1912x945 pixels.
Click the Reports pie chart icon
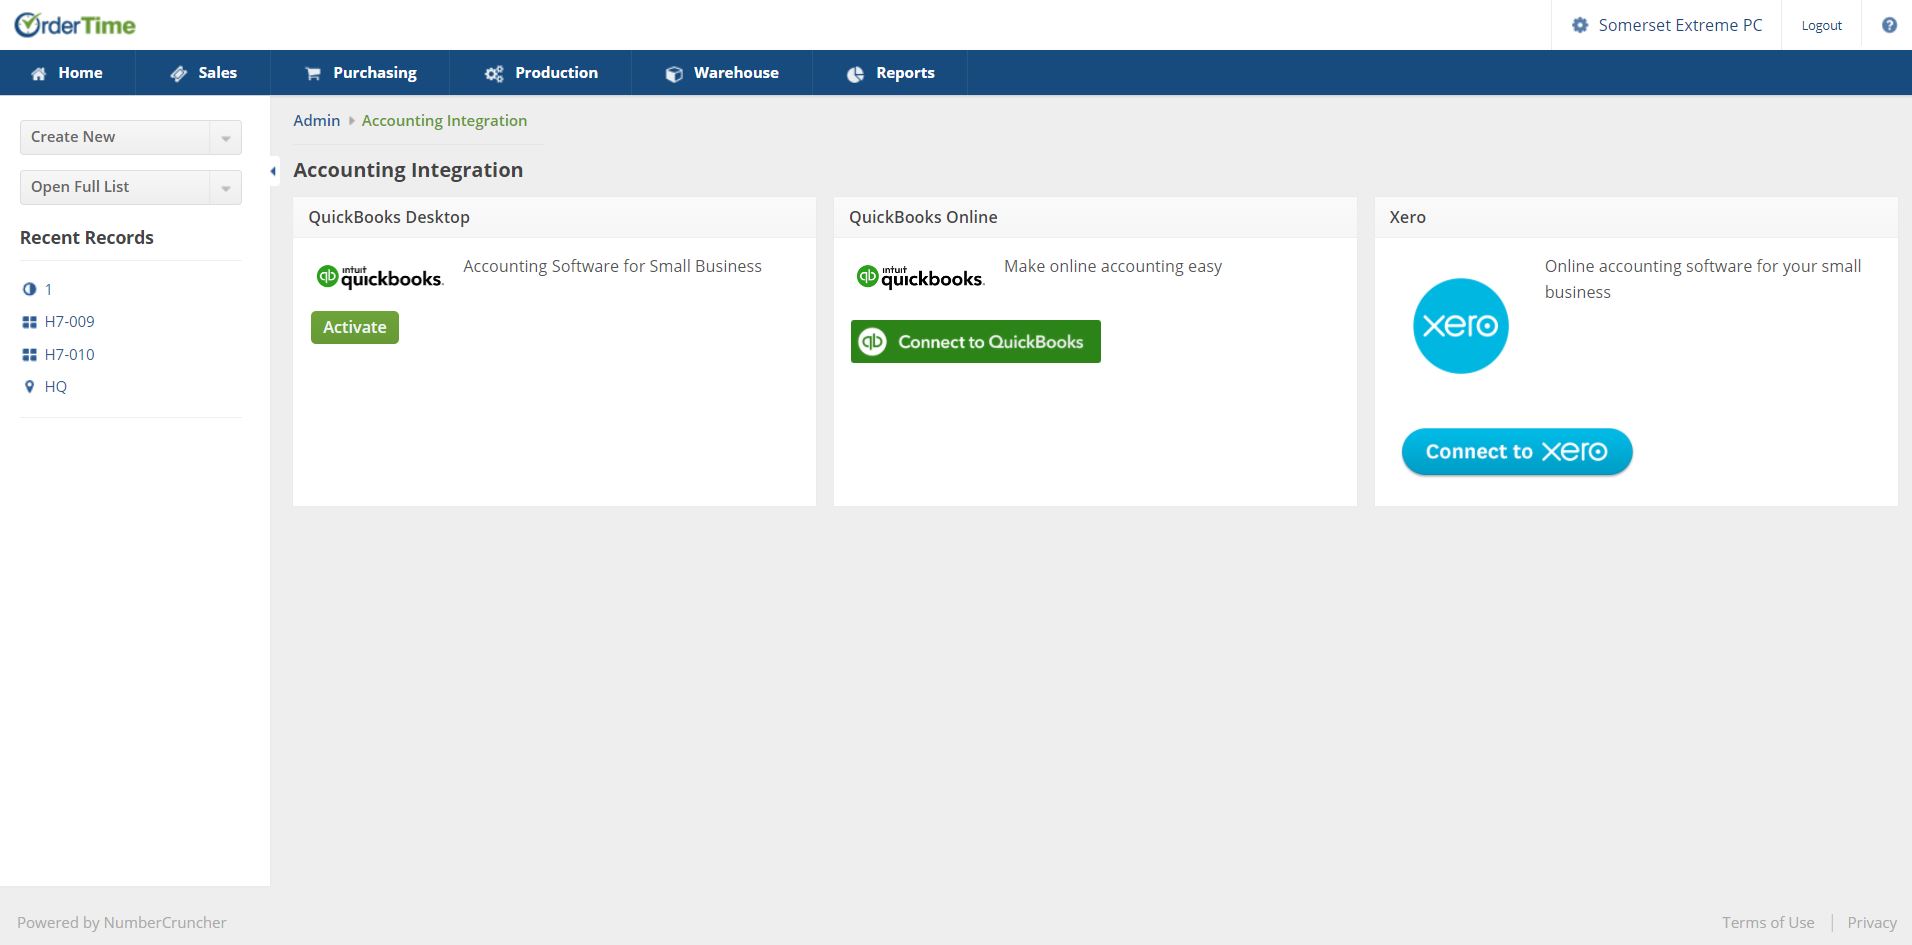coord(856,73)
